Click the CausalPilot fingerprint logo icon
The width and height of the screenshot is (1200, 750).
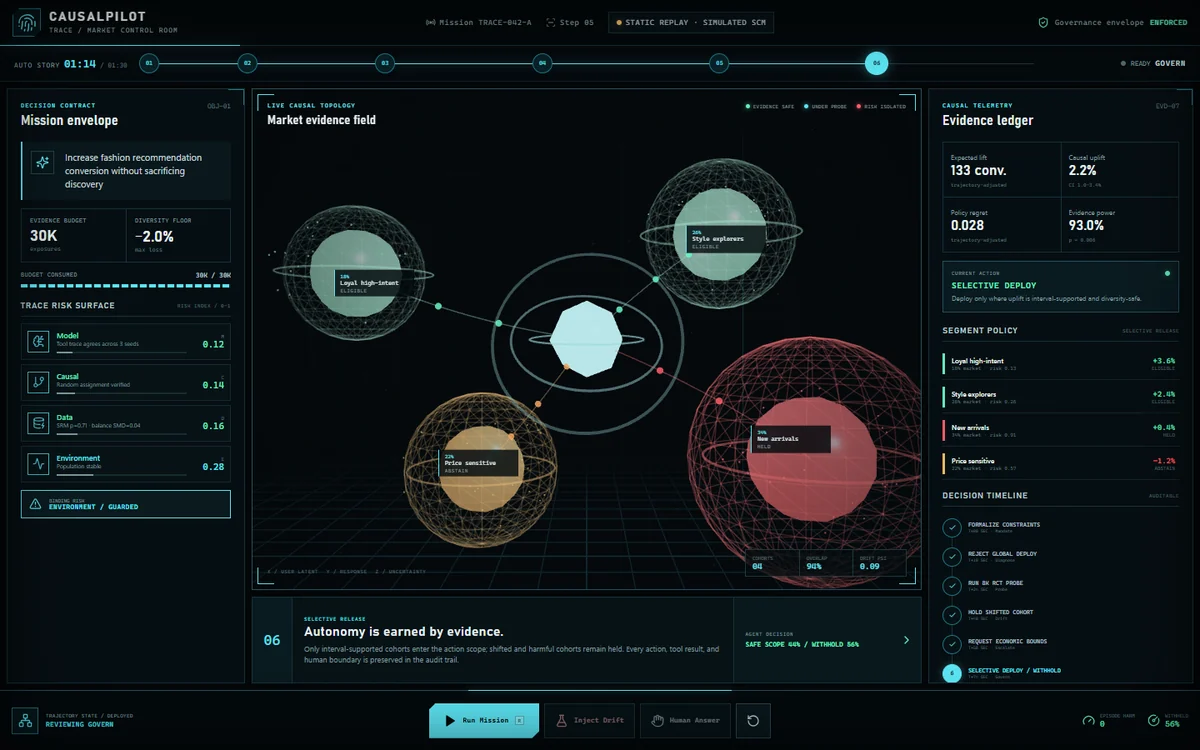click(x=27, y=22)
